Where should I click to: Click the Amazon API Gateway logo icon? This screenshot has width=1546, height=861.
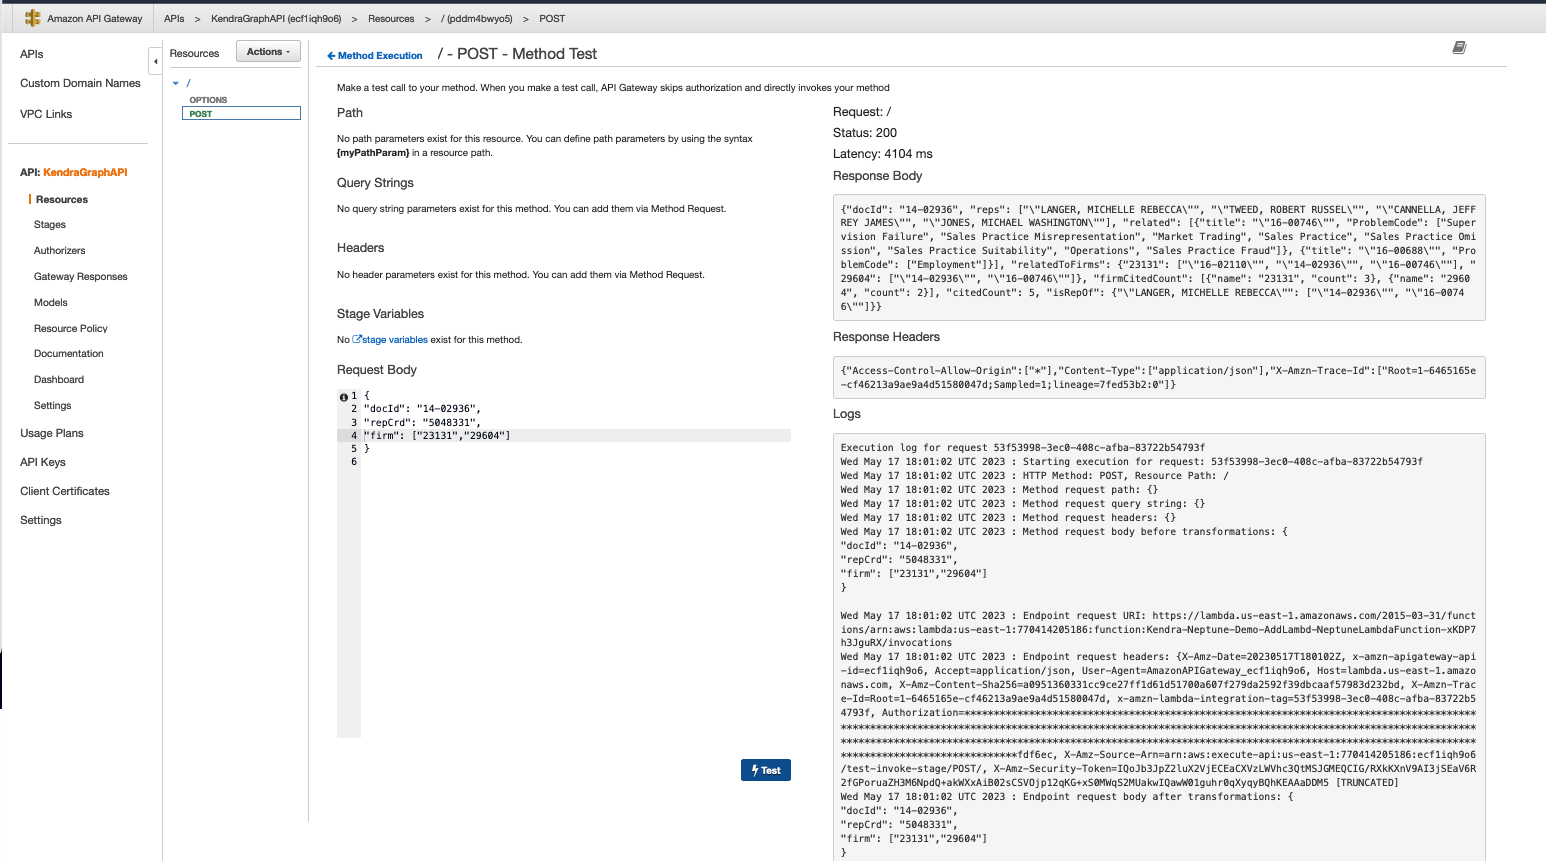tap(32, 18)
